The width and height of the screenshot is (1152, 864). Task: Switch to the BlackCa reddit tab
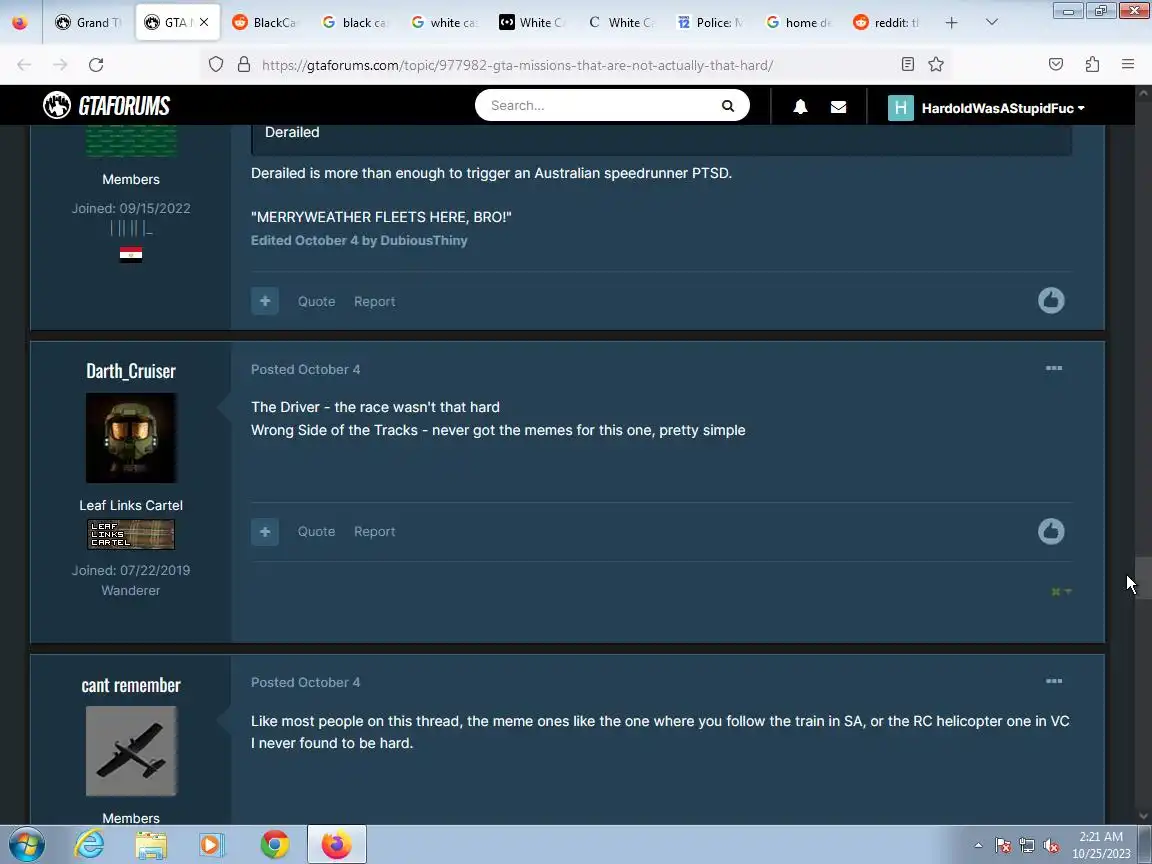(264, 23)
